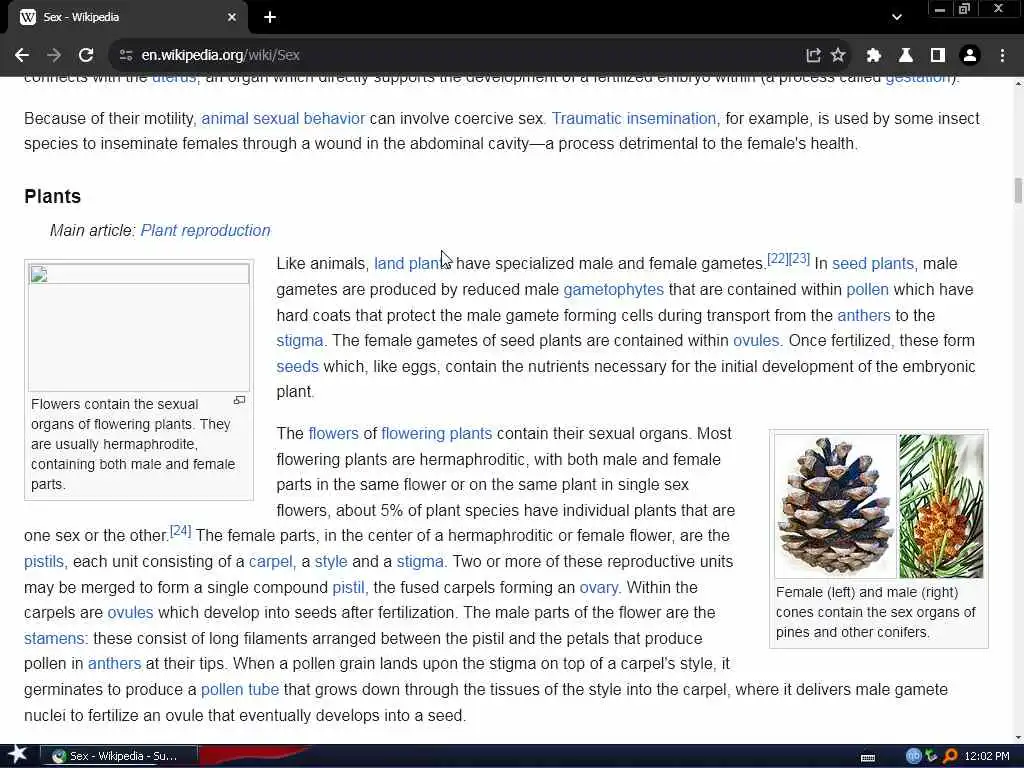The width and height of the screenshot is (1024, 768).
Task: Click the green tray icon
Action: [931, 756]
